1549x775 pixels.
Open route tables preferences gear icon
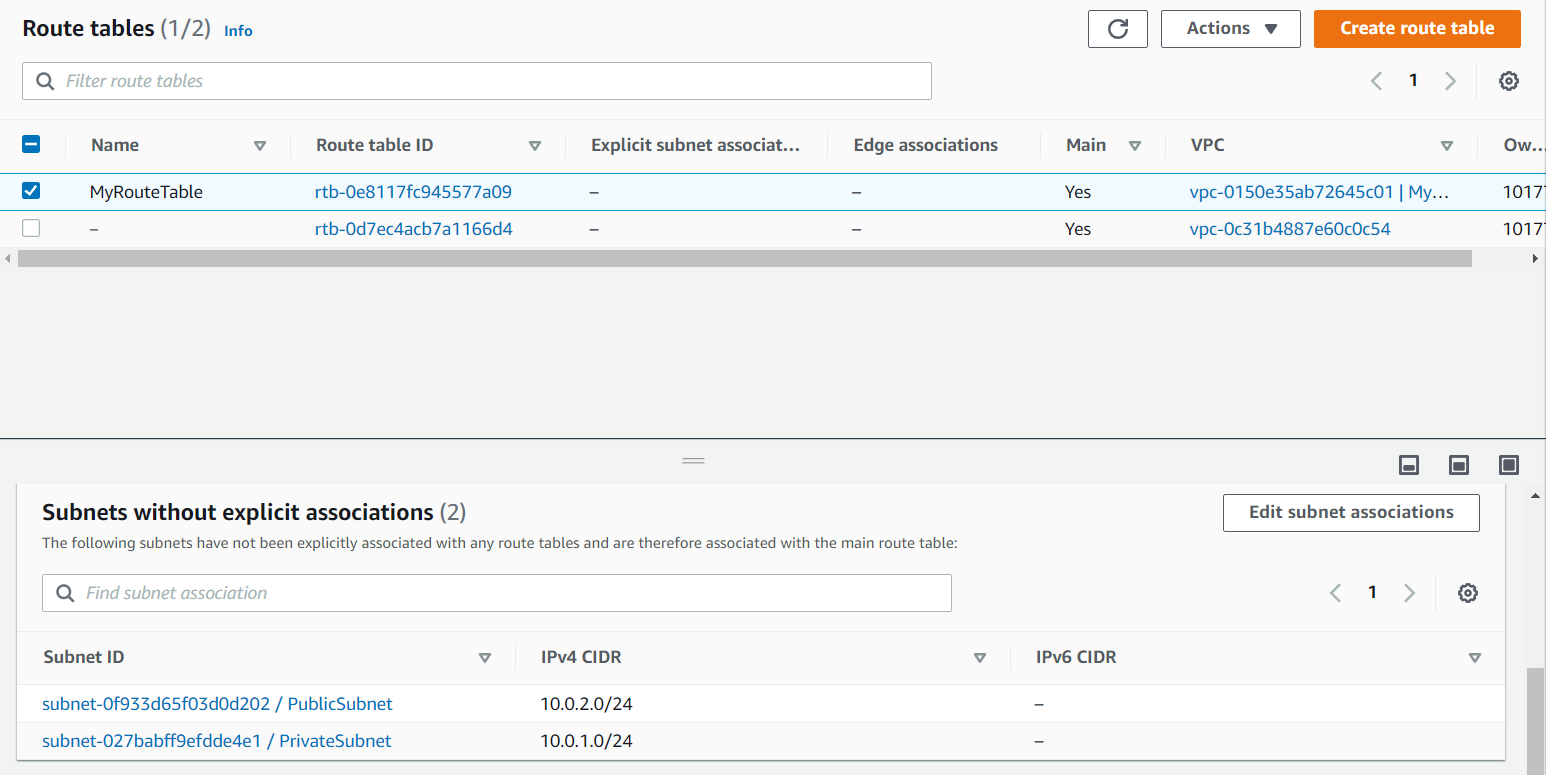pyautogui.click(x=1509, y=82)
